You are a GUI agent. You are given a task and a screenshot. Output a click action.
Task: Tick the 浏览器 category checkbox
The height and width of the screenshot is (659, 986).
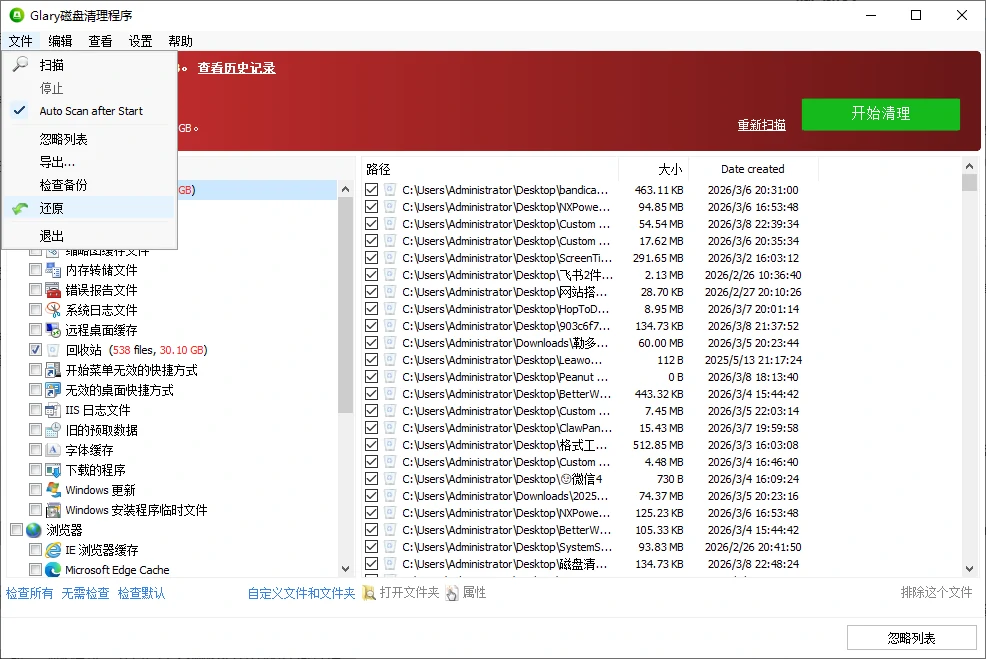pyautogui.click(x=16, y=530)
